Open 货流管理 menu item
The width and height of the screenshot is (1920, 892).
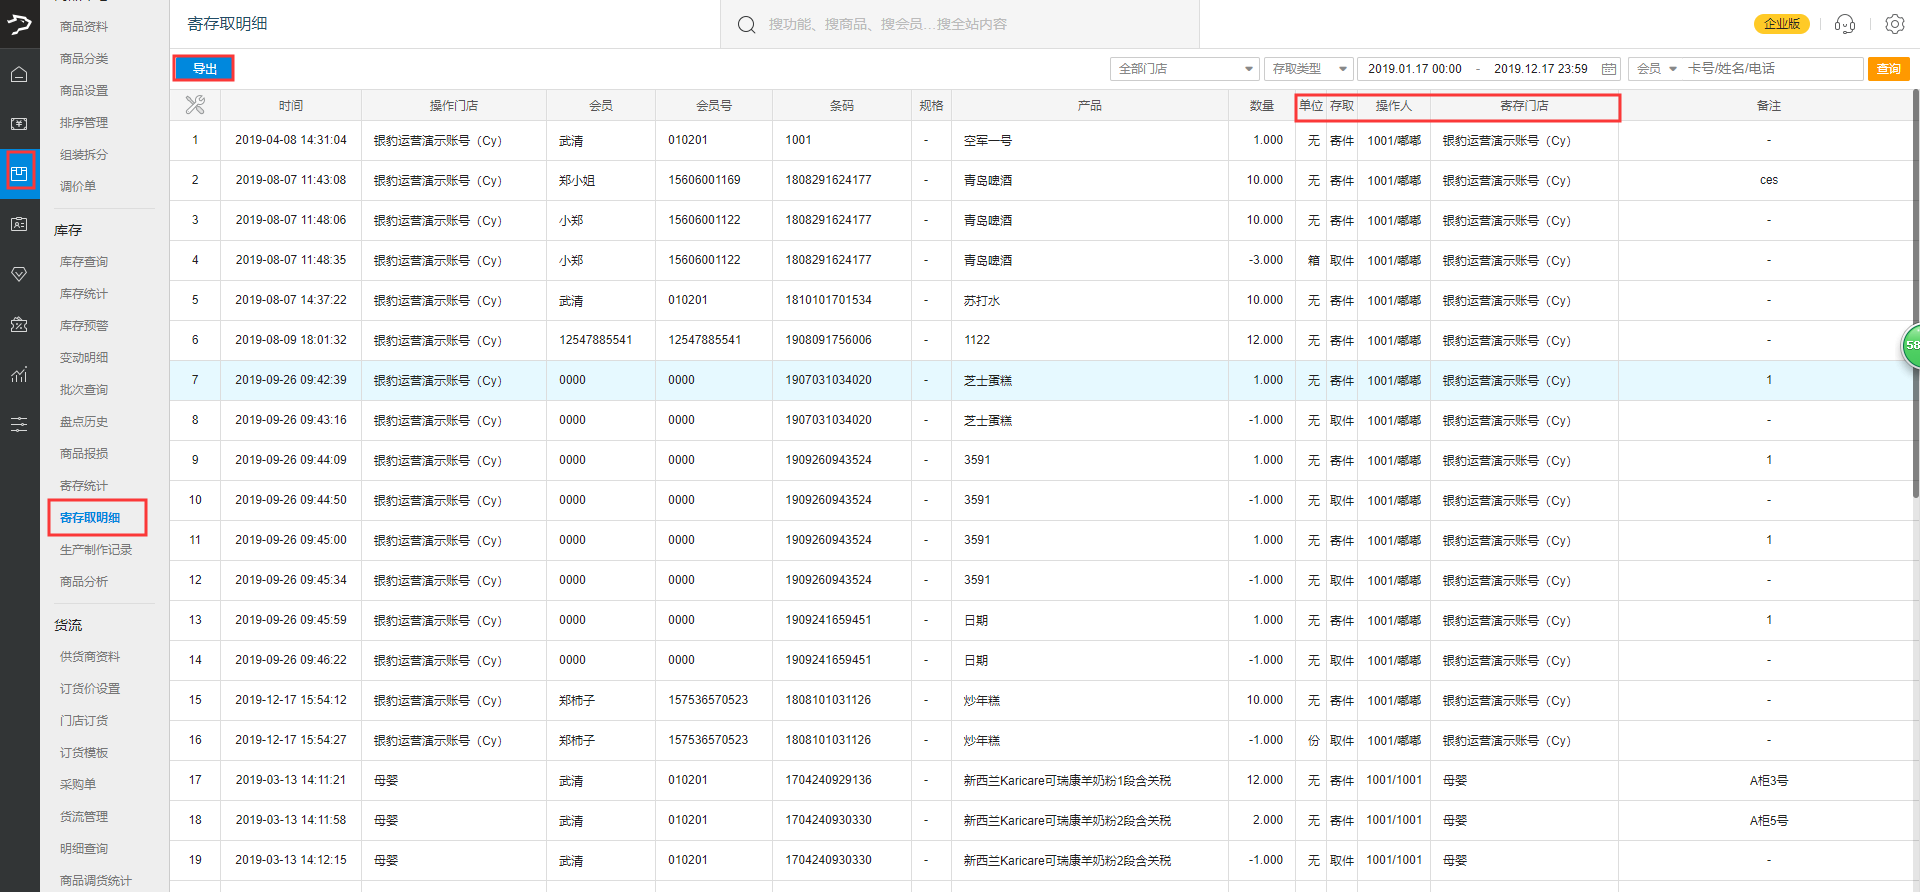tap(84, 817)
